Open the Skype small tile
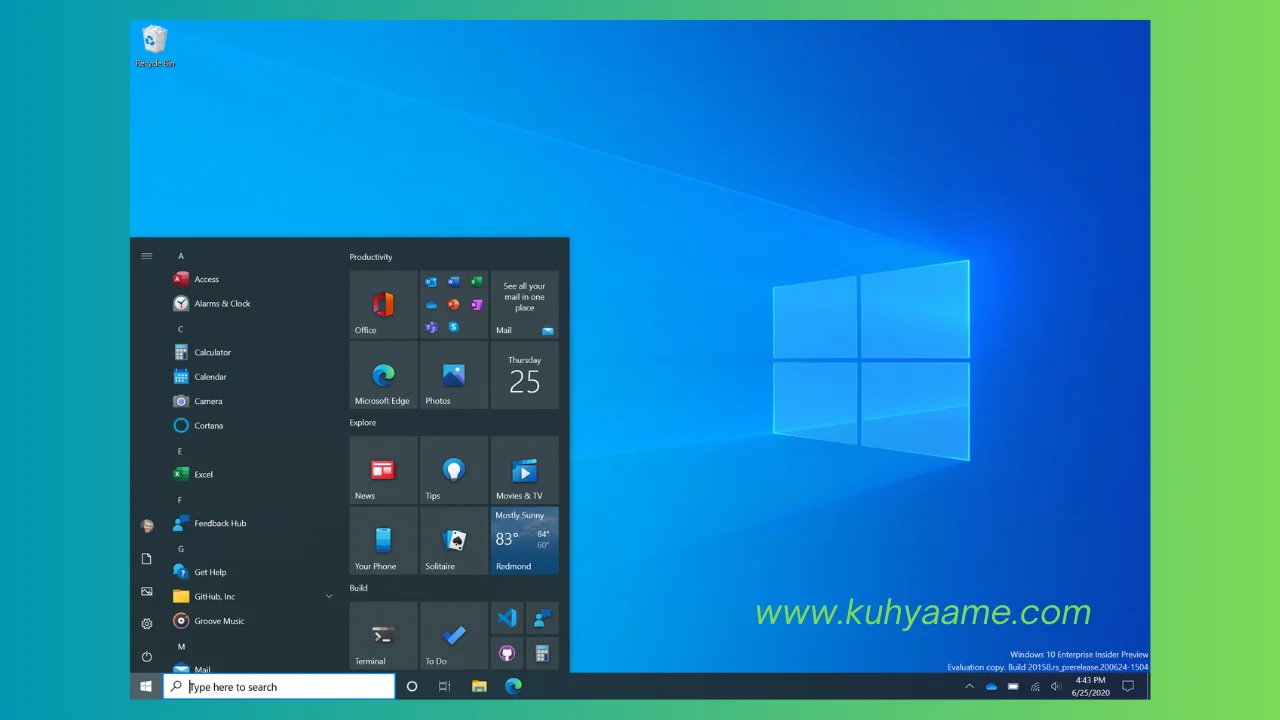This screenshot has height=720, width=1280. coord(454,327)
